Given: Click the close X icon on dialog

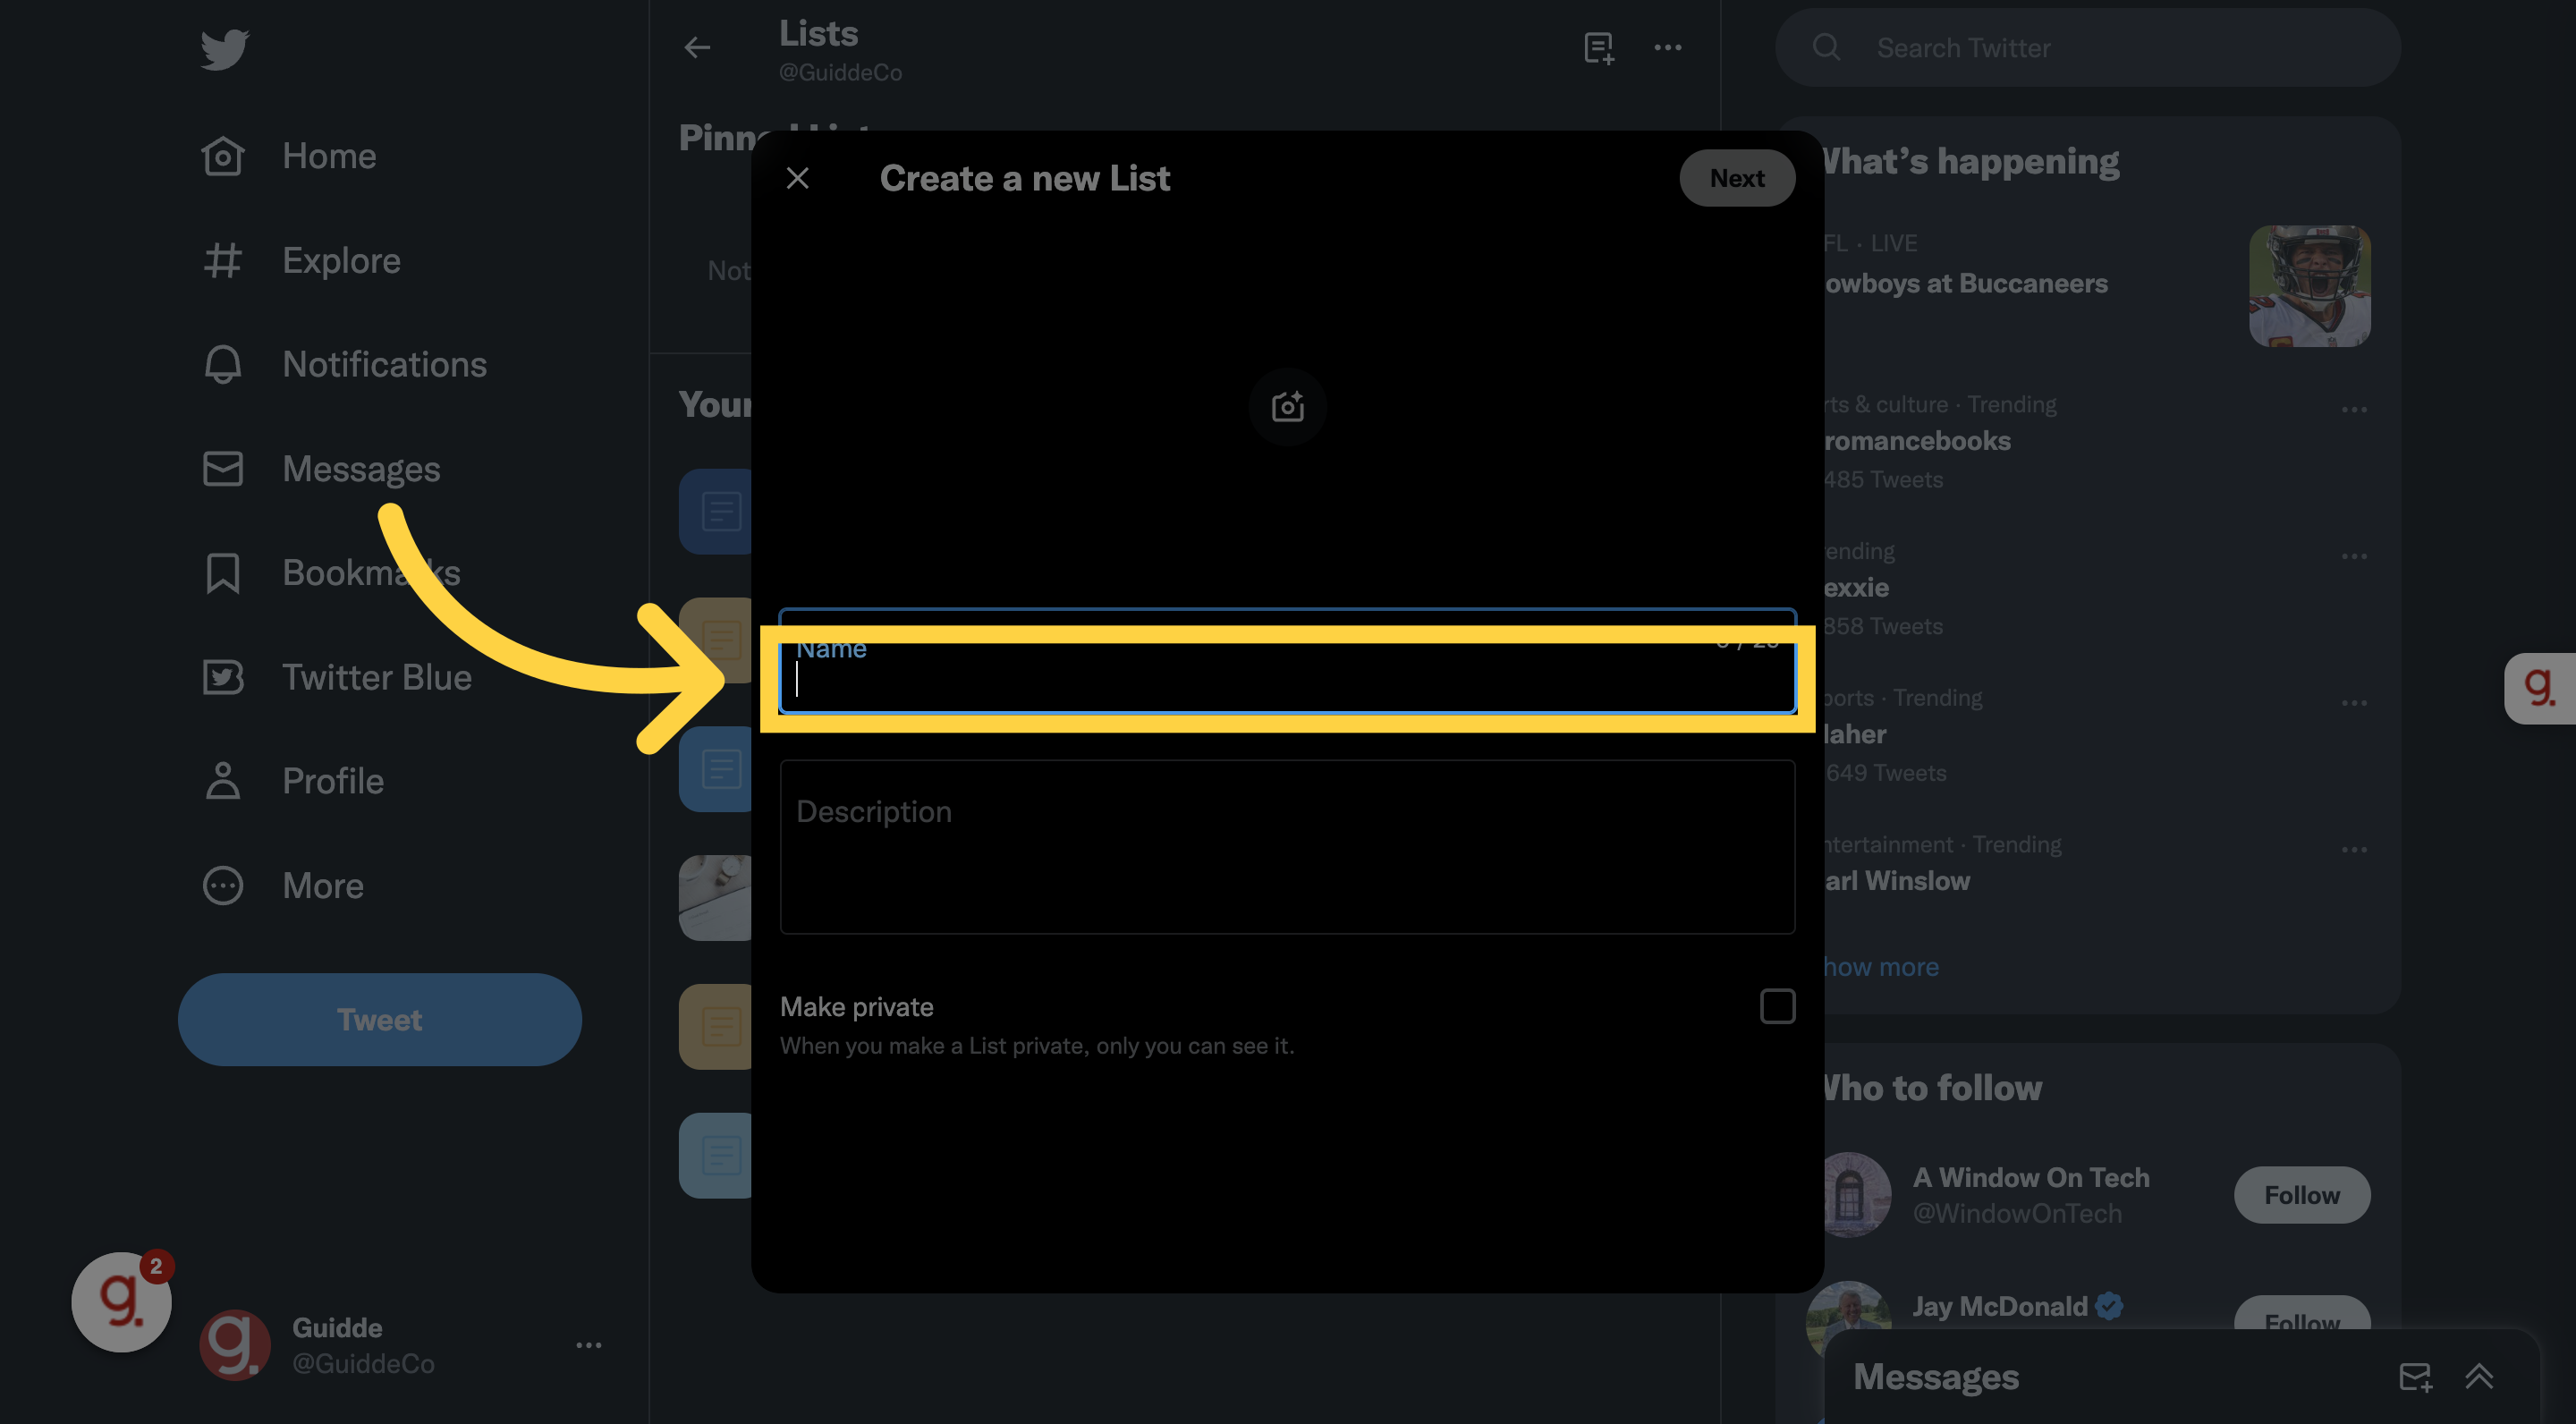Looking at the screenshot, I should coord(796,177).
